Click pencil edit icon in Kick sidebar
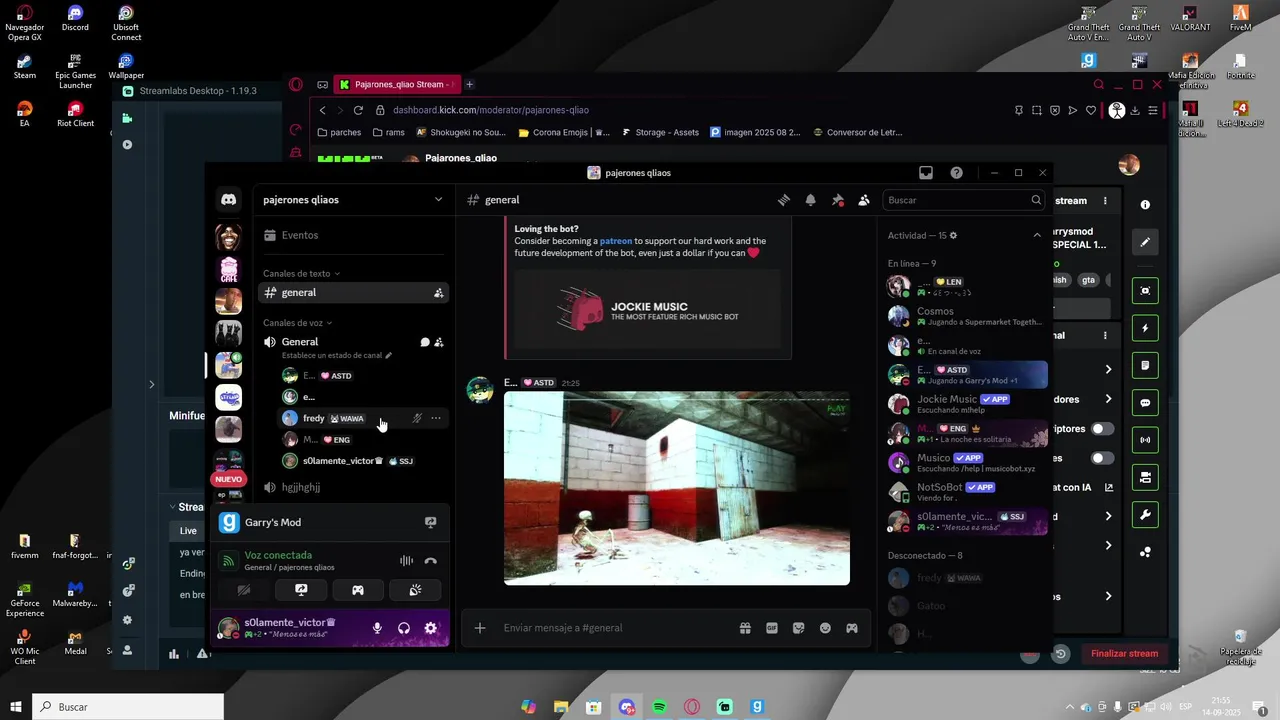This screenshot has height=720, width=1280. [x=1145, y=241]
